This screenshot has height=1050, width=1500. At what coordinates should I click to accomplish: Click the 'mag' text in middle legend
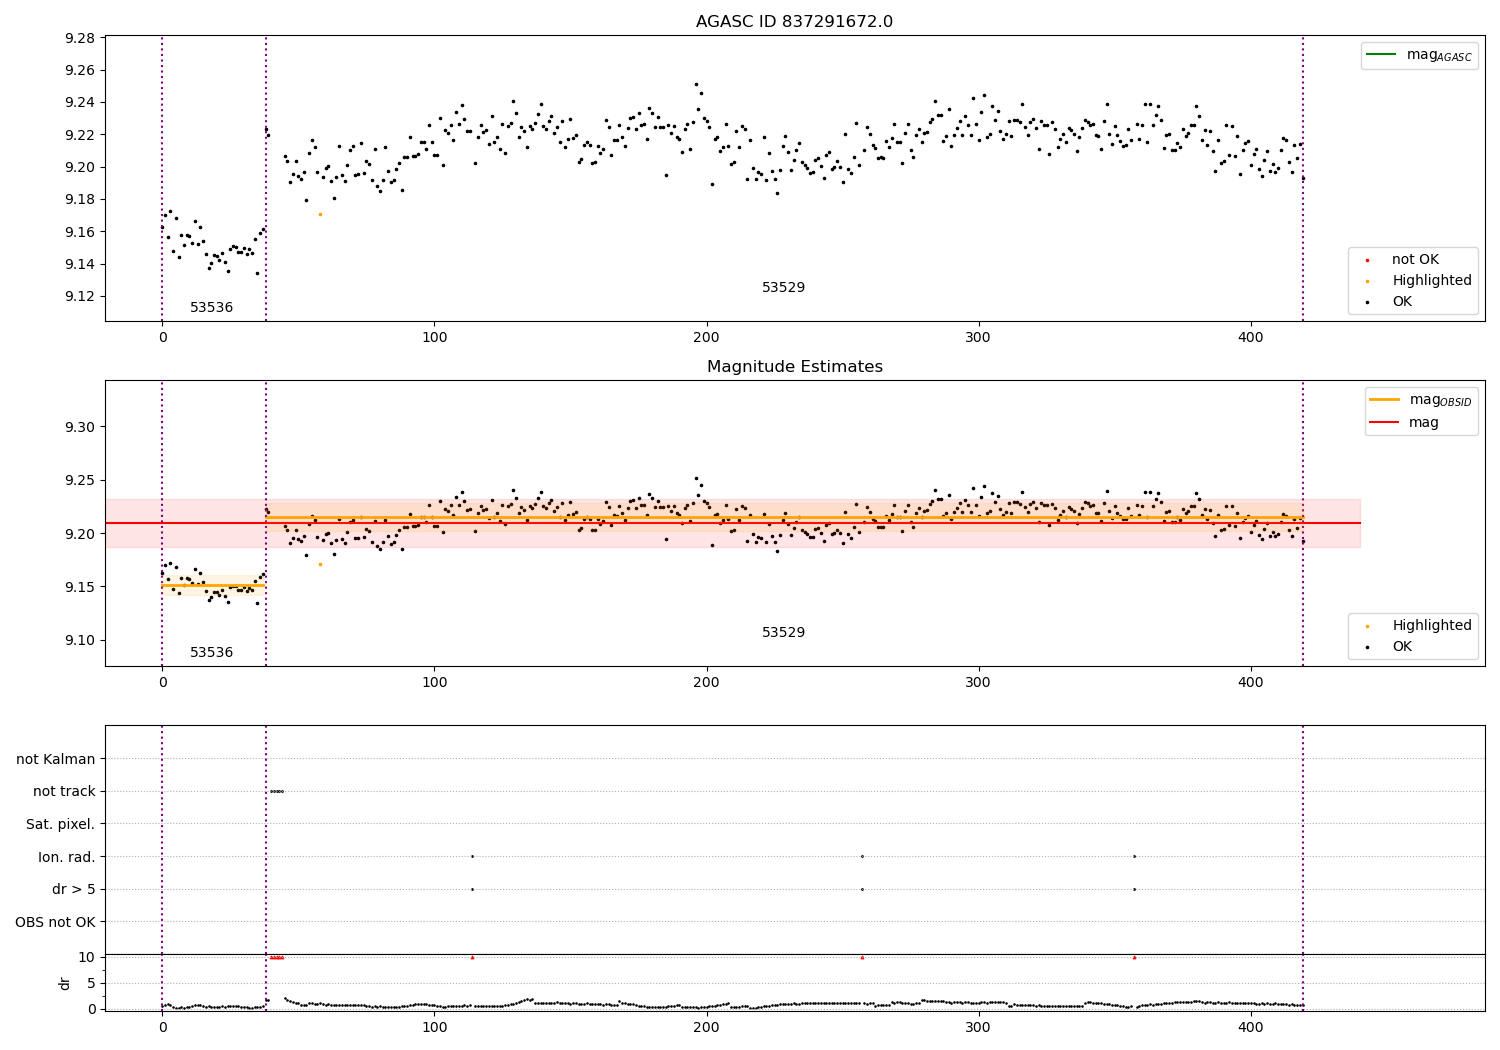pyautogui.click(x=1424, y=423)
